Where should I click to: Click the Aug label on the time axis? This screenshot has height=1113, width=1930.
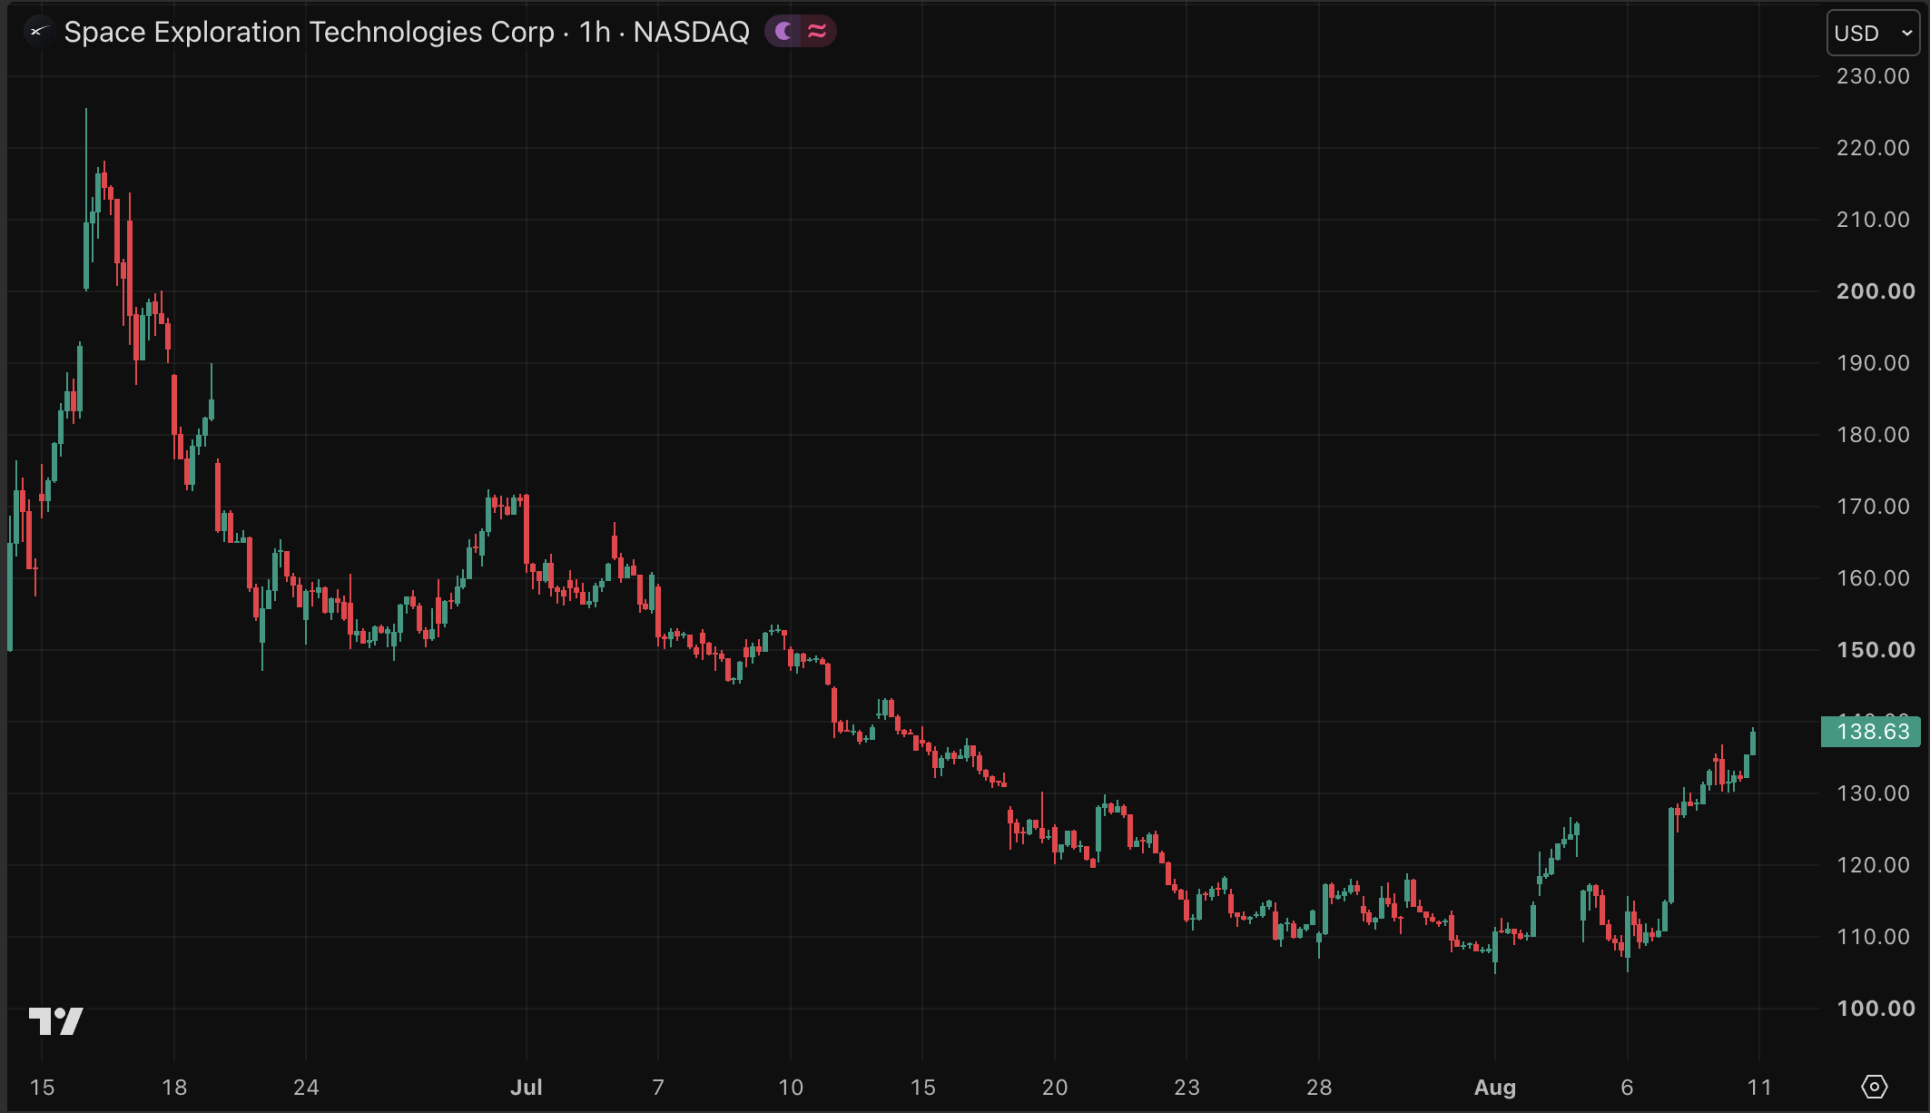pyautogui.click(x=1495, y=1087)
